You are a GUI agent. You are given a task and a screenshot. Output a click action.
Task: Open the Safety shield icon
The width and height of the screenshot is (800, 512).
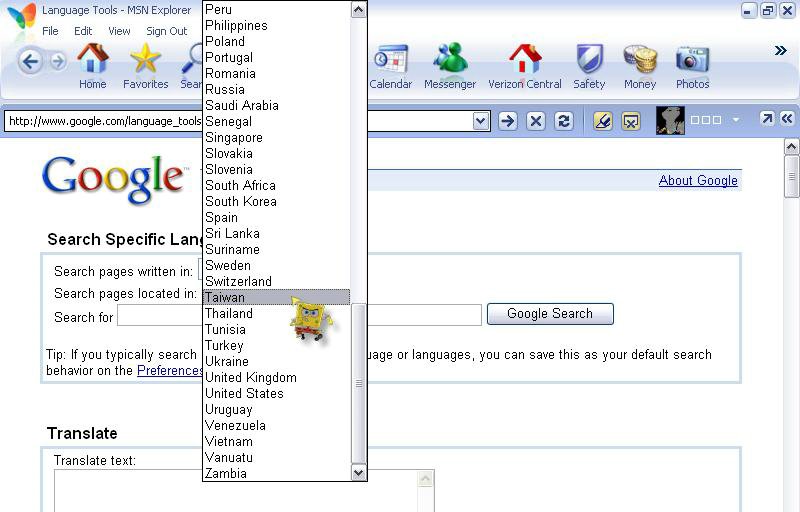pyautogui.click(x=589, y=66)
